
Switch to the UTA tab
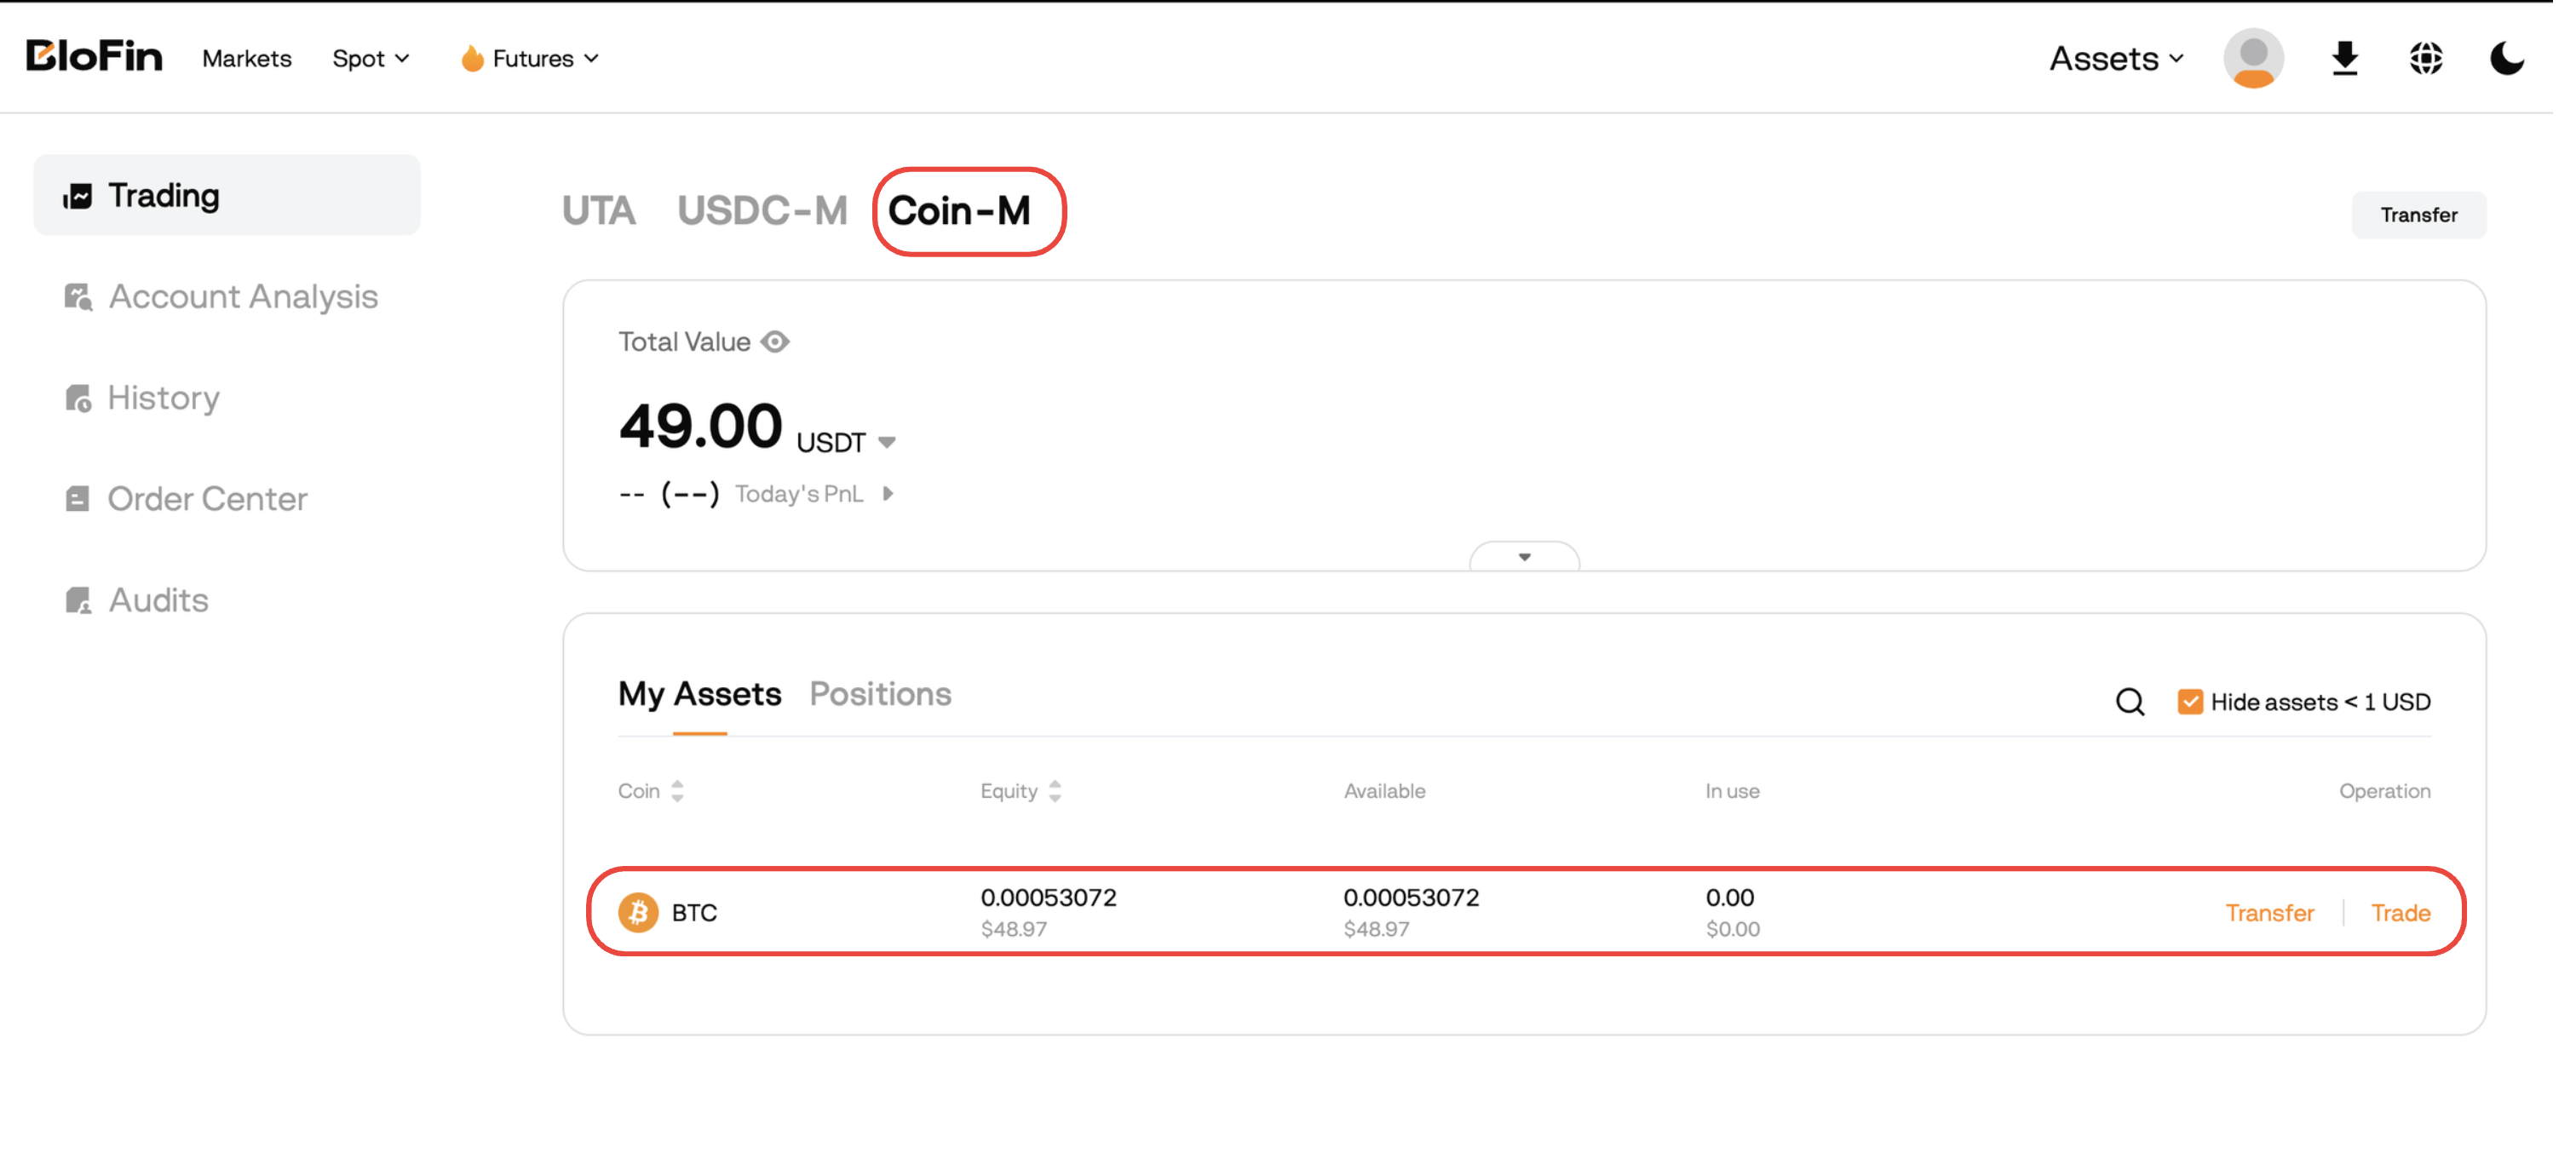point(599,211)
